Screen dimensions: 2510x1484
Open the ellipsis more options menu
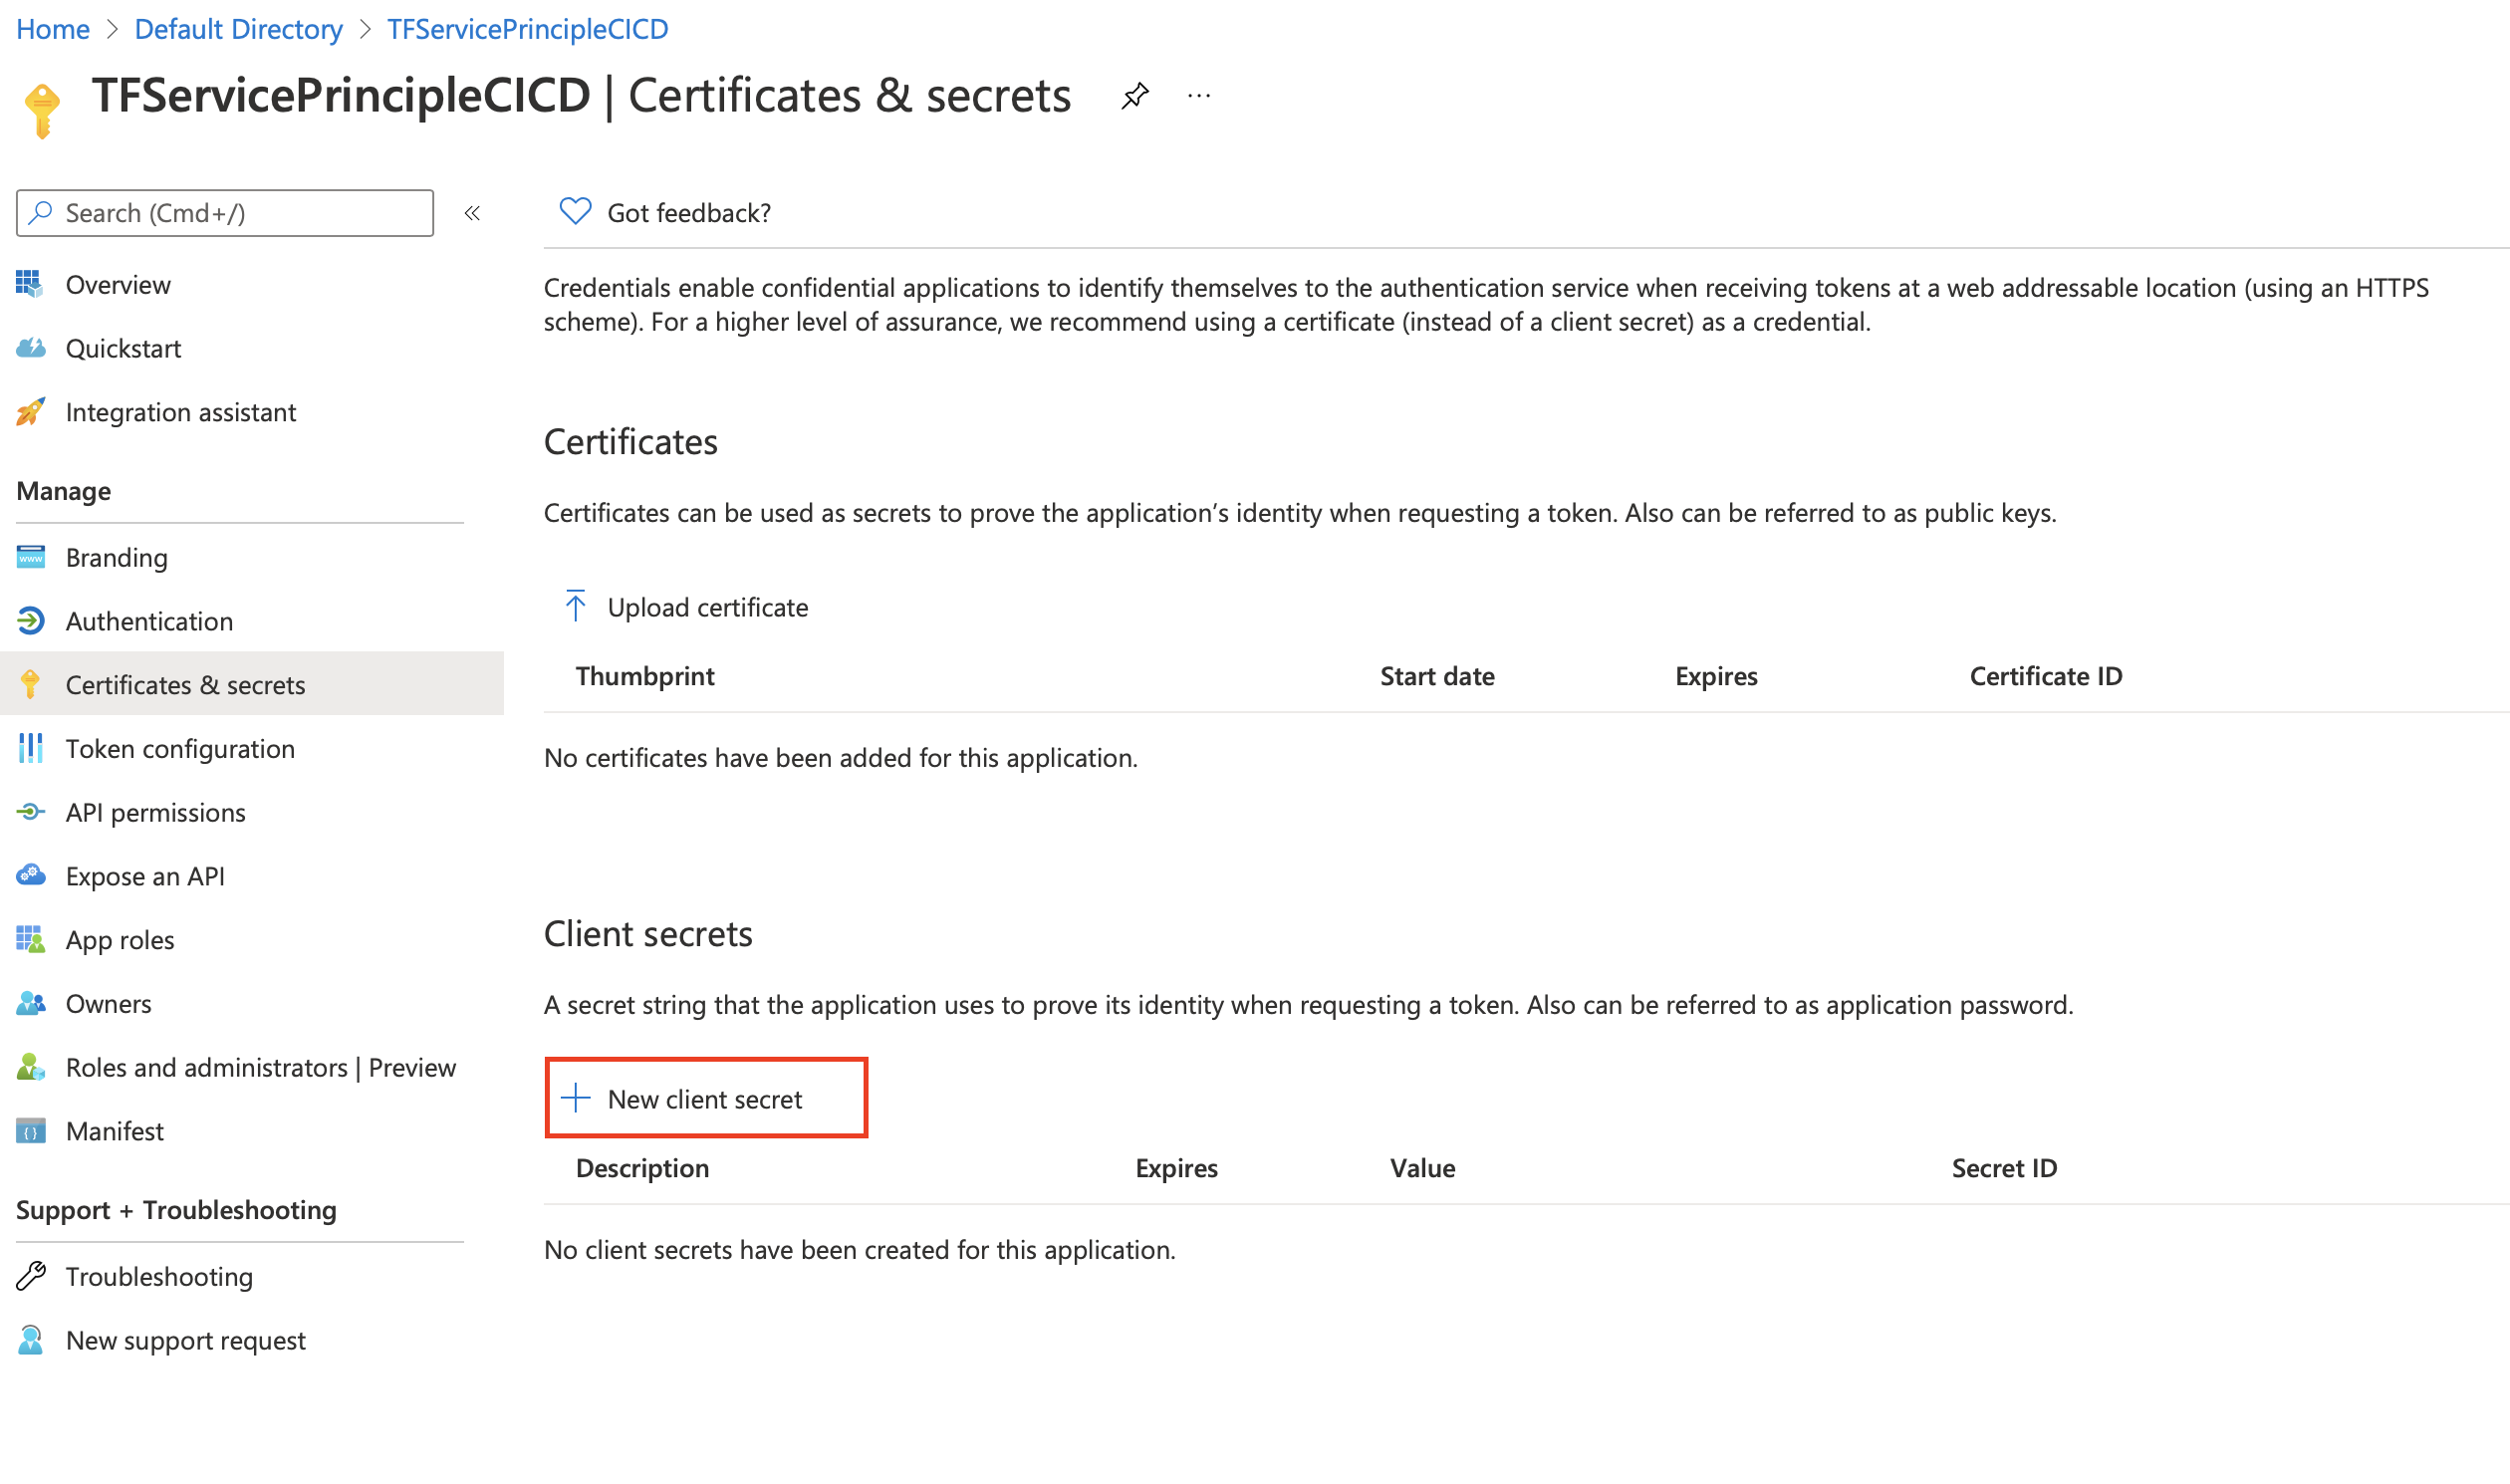coord(1198,96)
